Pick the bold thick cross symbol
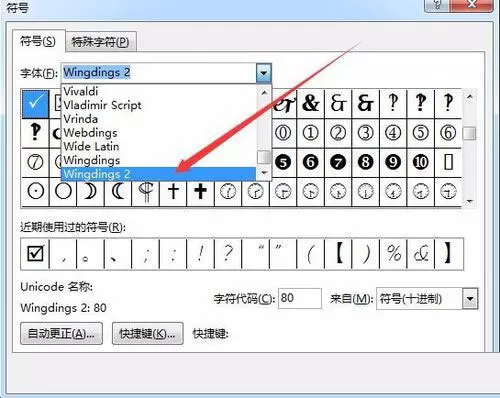This screenshot has width=500, height=398. tap(200, 192)
